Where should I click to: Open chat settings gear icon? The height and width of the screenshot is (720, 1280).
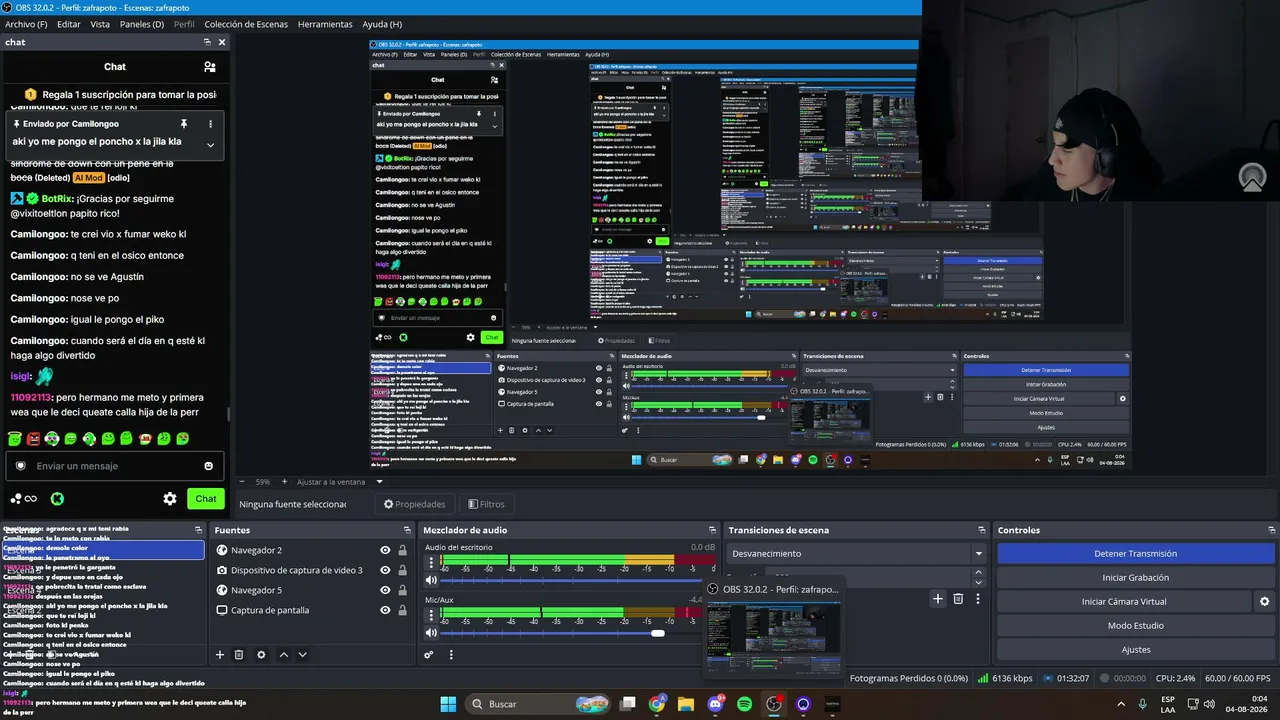point(170,499)
